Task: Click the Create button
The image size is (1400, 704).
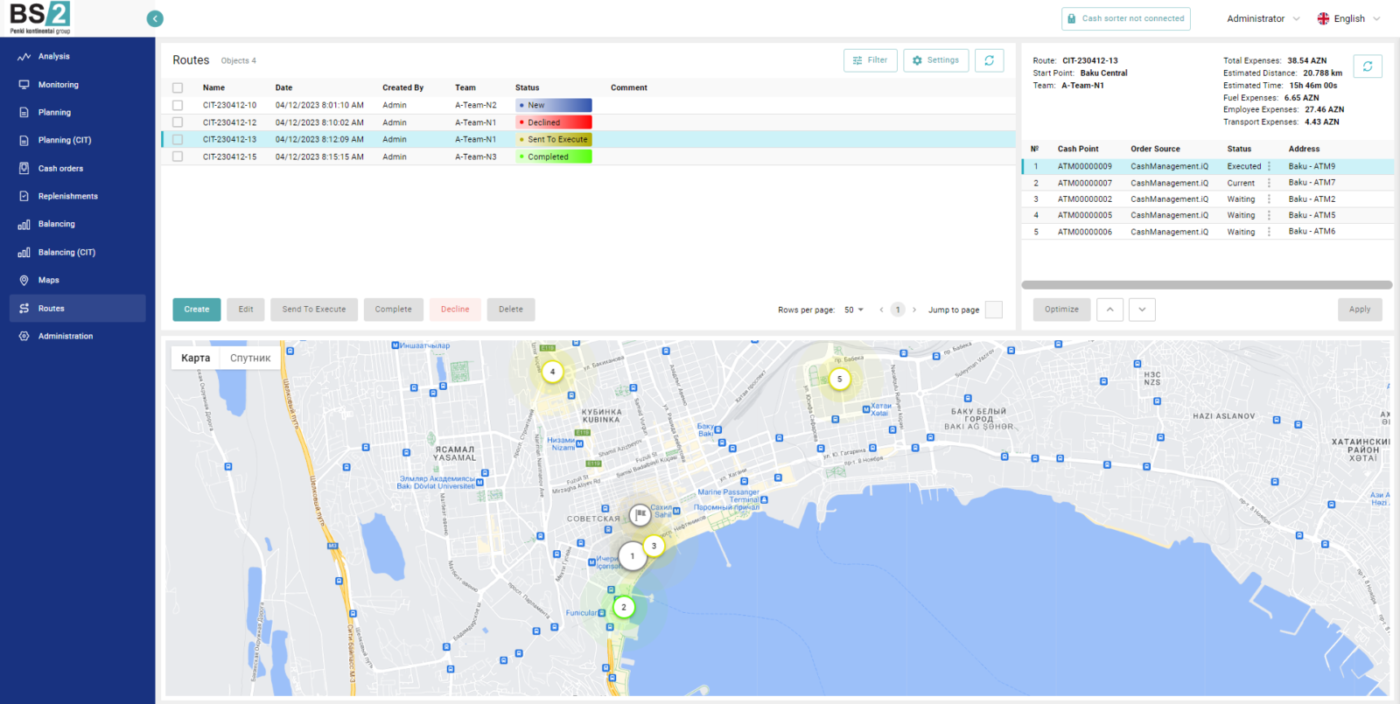Action: 196,309
